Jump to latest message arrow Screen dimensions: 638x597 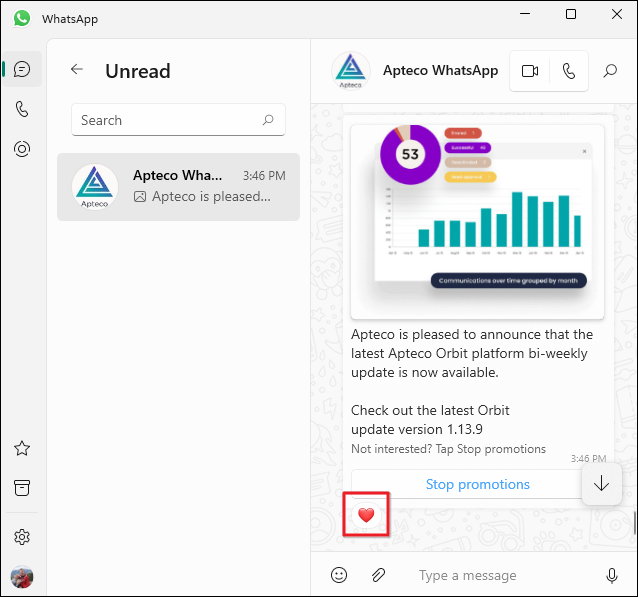(x=601, y=484)
